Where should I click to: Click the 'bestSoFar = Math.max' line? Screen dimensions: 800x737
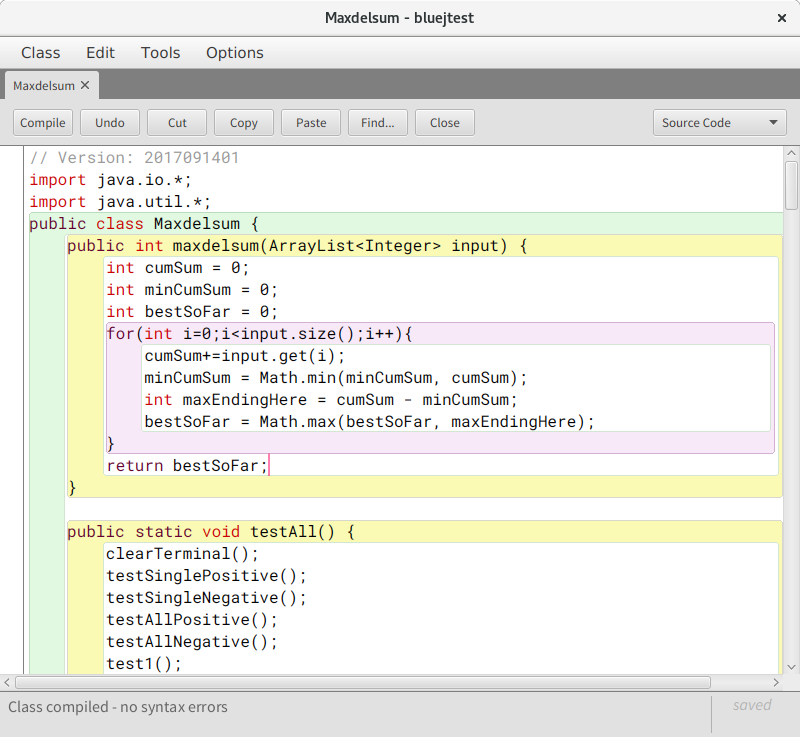click(x=369, y=421)
